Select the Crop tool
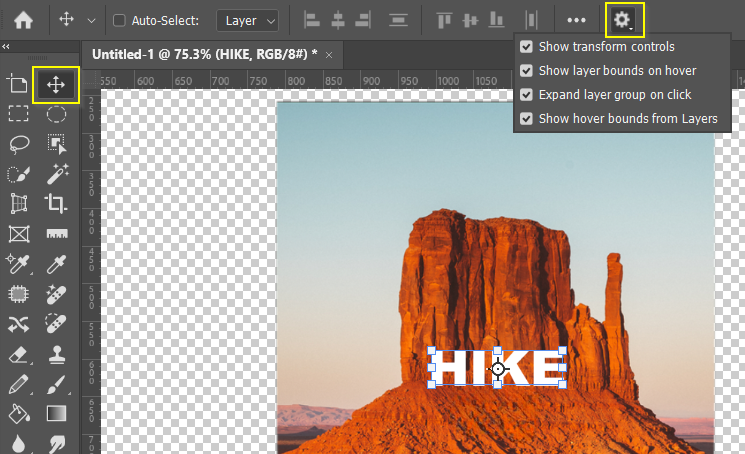The width and height of the screenshot is (745, 454). coord(56,204)
